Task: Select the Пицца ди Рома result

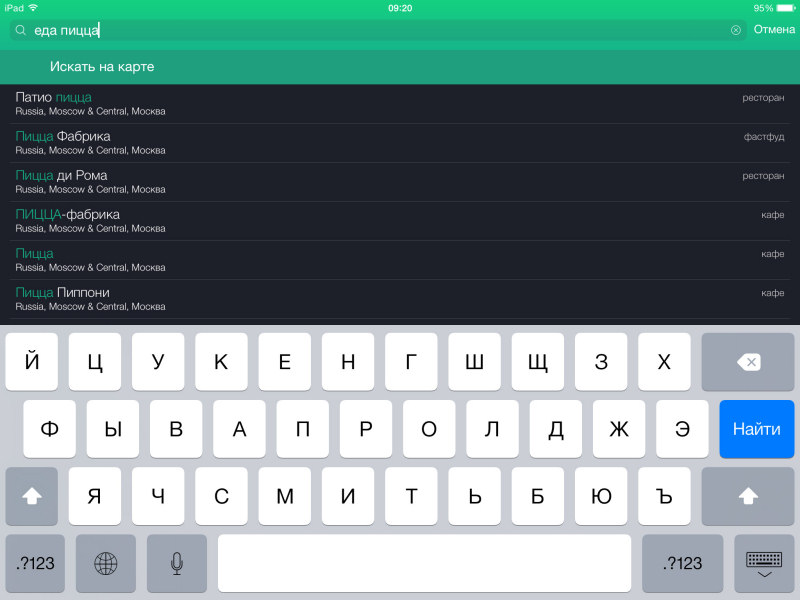Action: pos(400,182)
